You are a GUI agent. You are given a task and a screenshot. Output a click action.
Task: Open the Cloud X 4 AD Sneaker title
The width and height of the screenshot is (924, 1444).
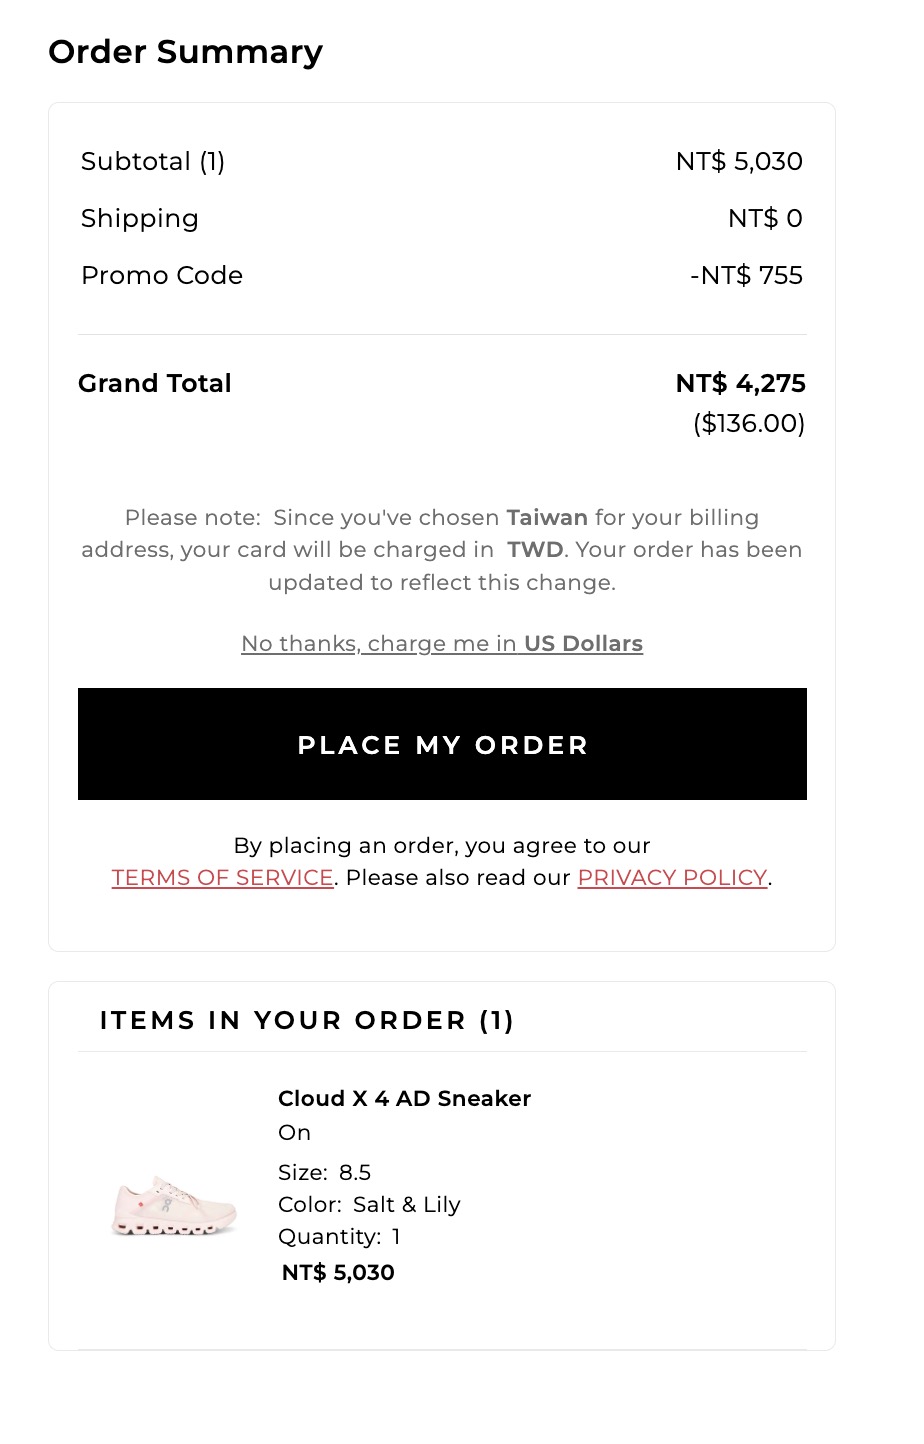(x=404, y=1098)
